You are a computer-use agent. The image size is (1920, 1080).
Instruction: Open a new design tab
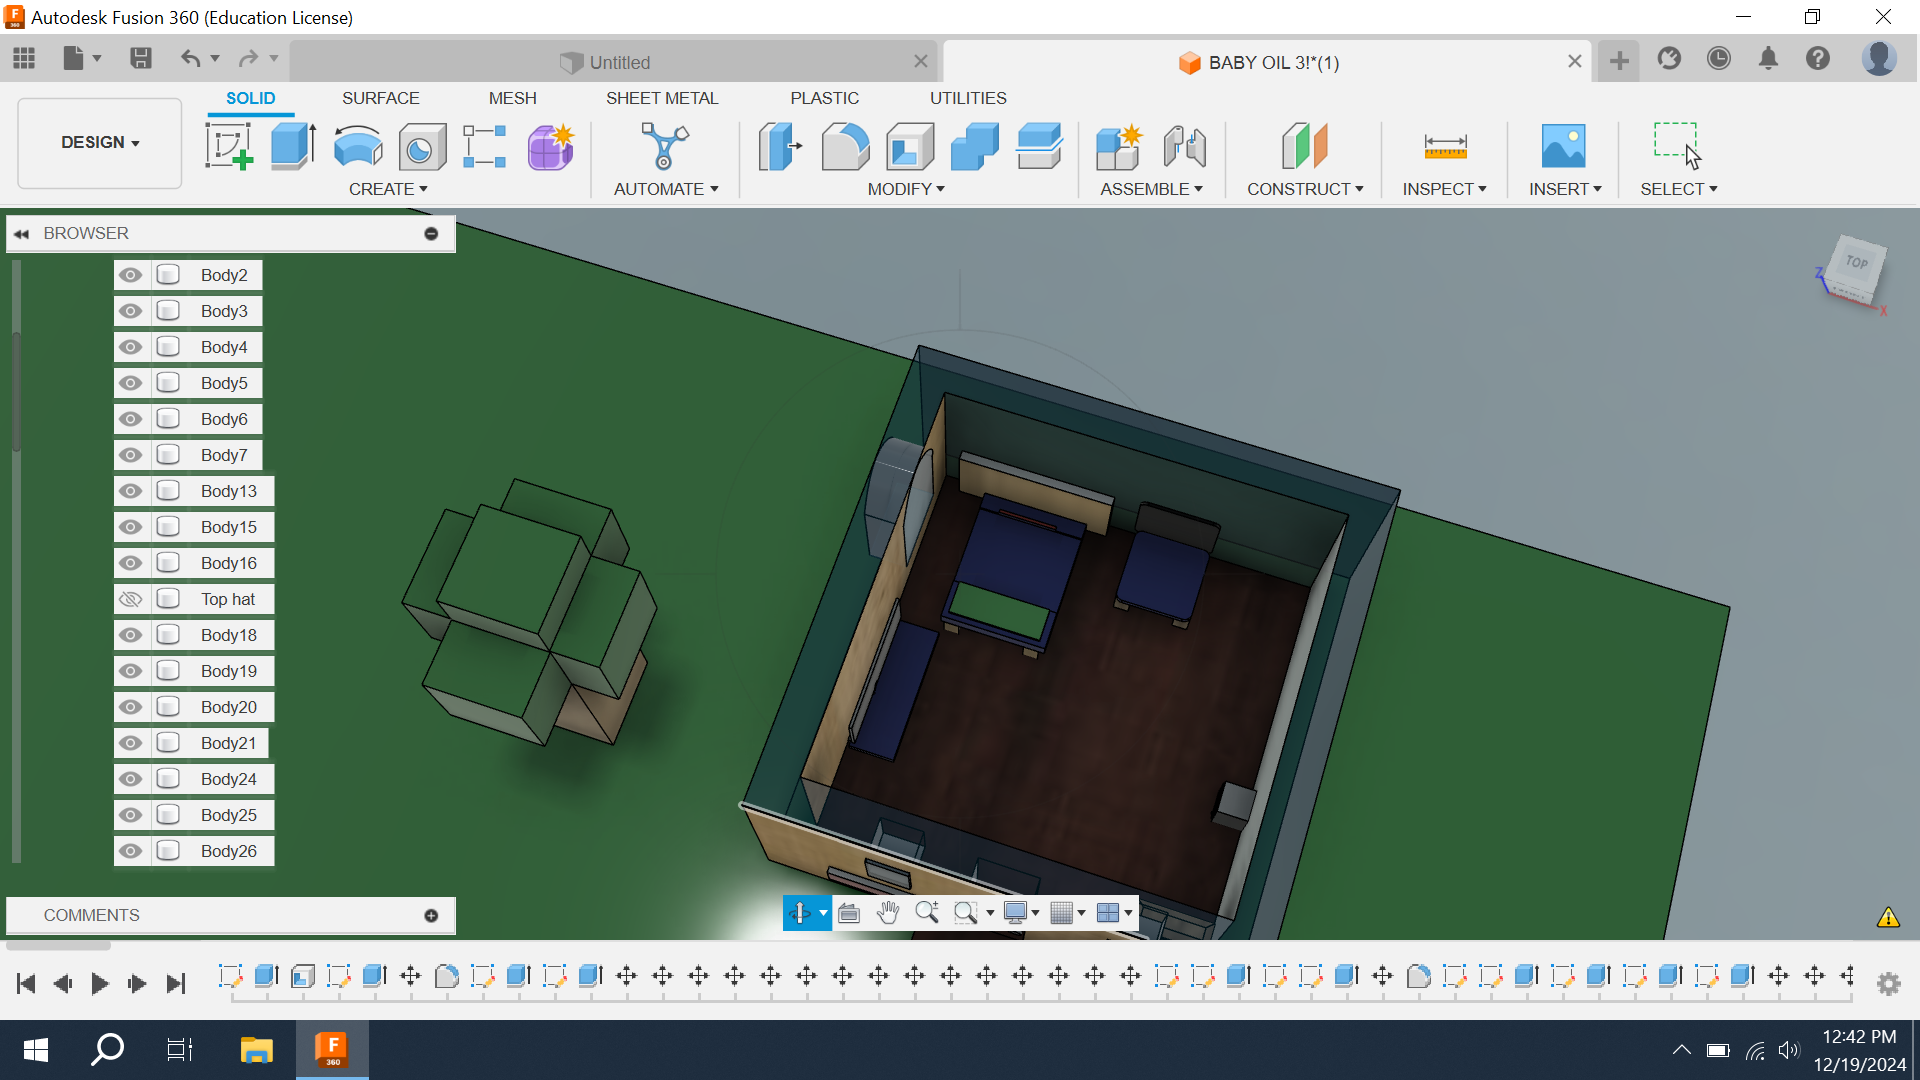tap(1619, 61)
